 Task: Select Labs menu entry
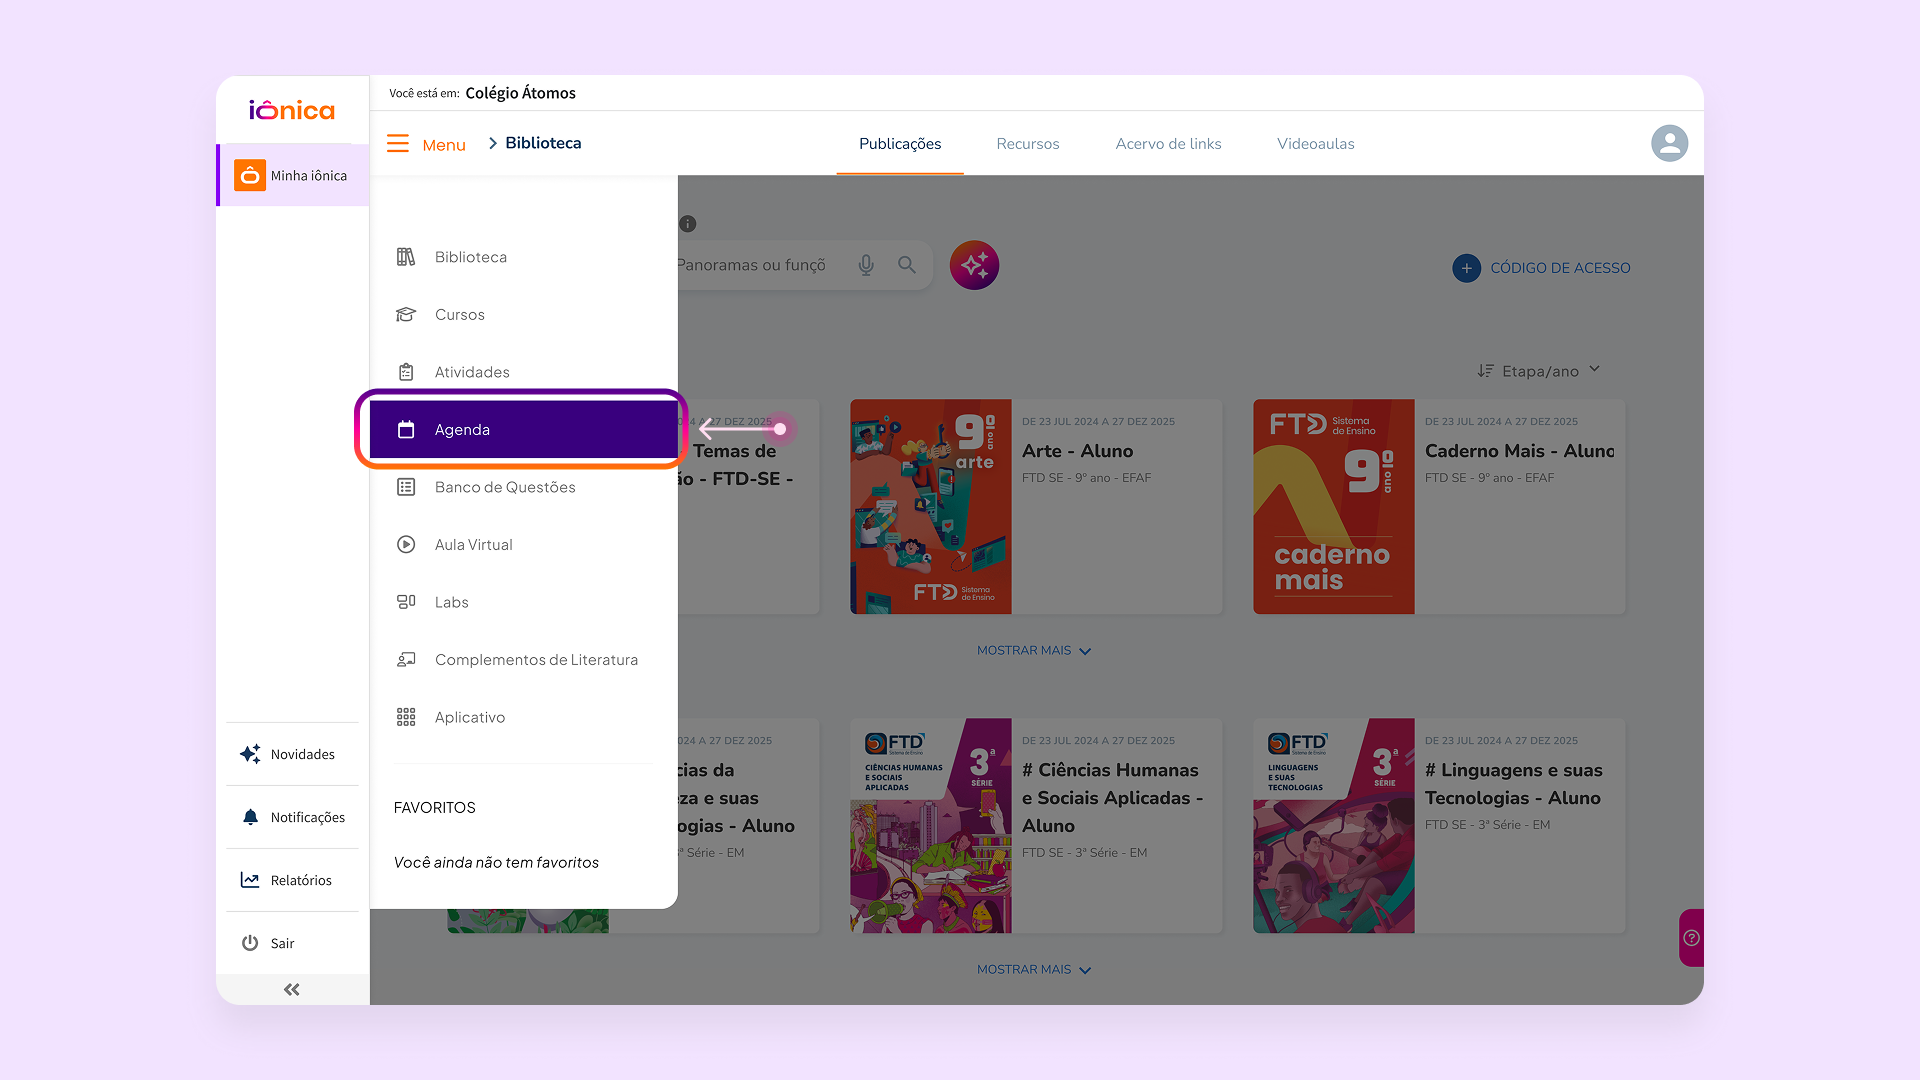tap(524, 602)
